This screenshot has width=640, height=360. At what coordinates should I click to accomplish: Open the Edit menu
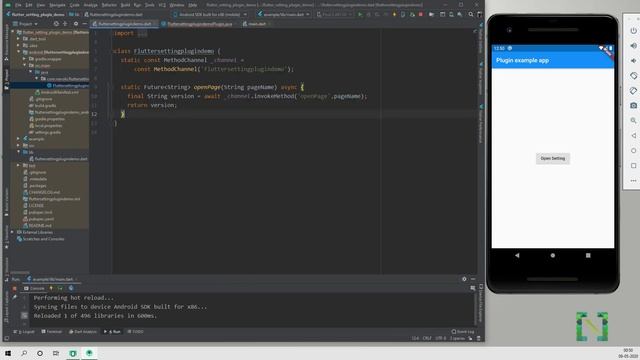point(29,5)
